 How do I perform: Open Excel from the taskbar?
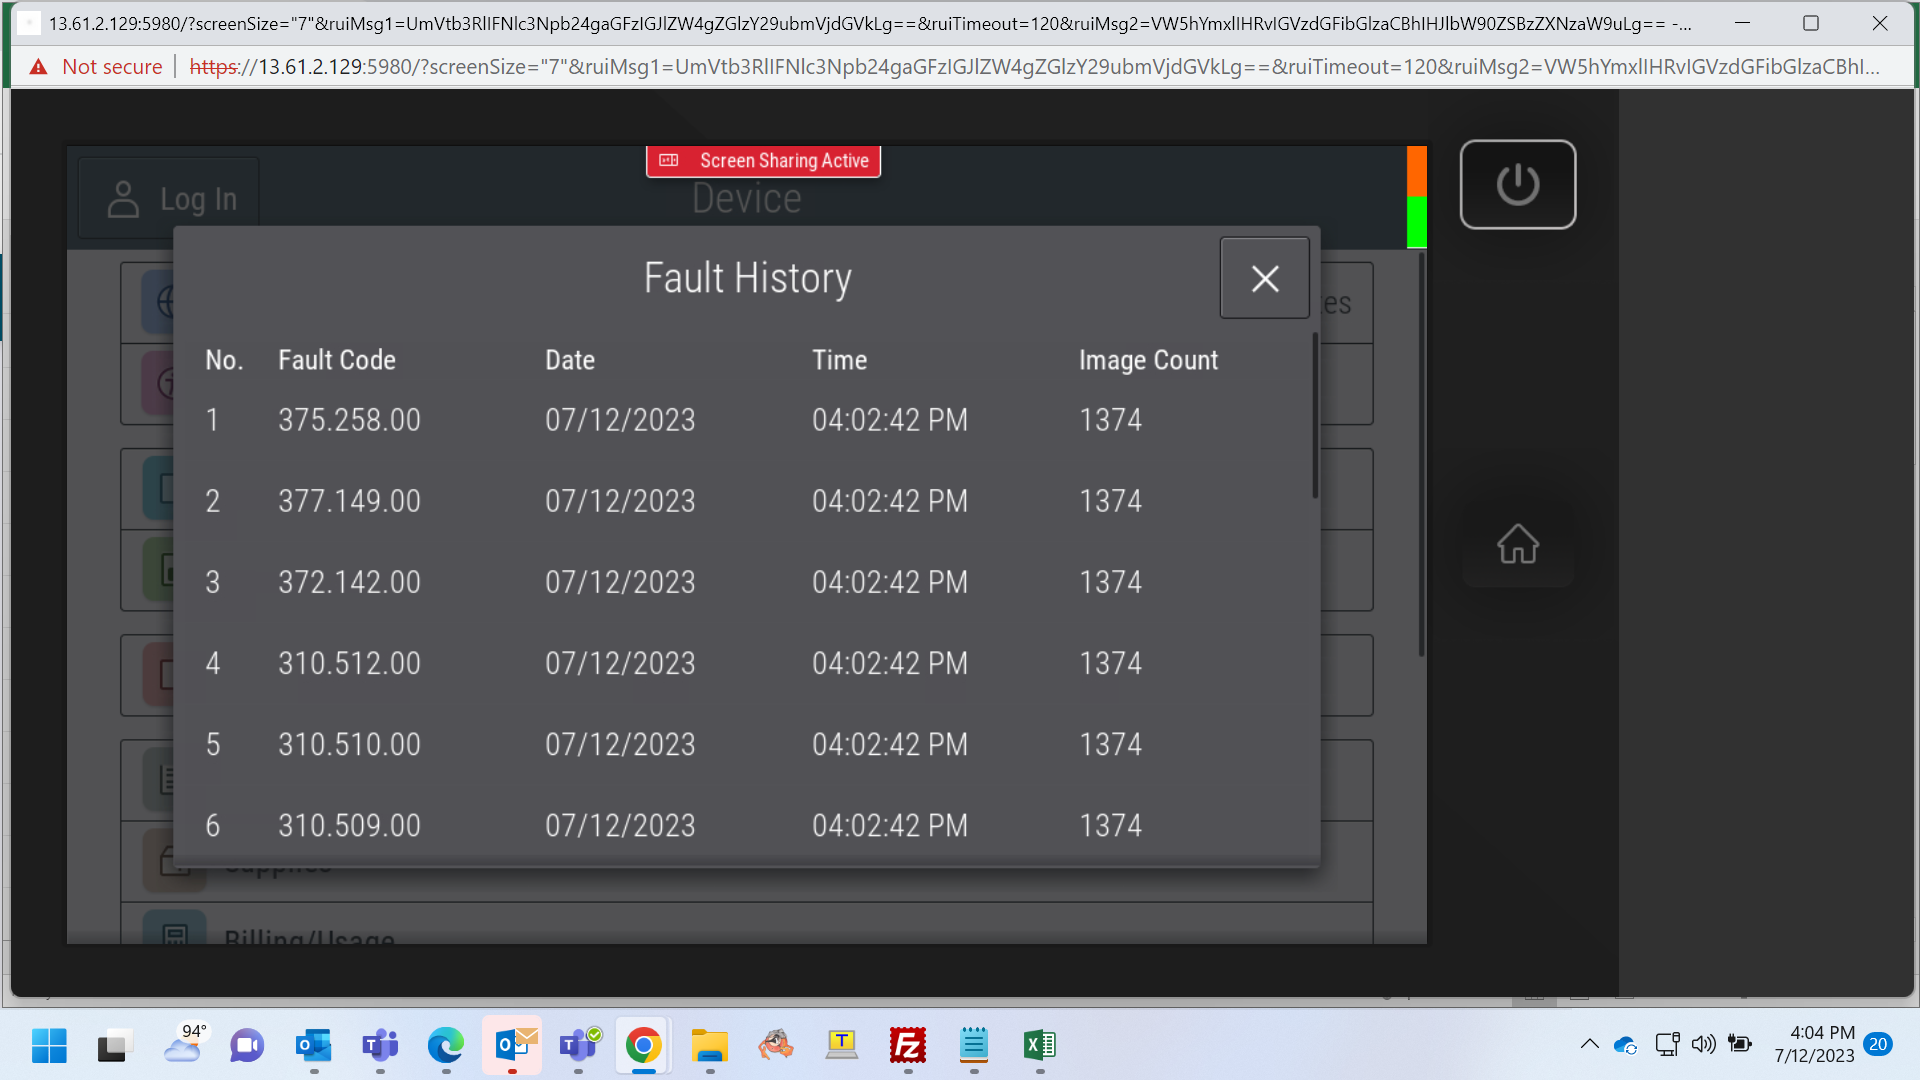pos(1040,1046)
